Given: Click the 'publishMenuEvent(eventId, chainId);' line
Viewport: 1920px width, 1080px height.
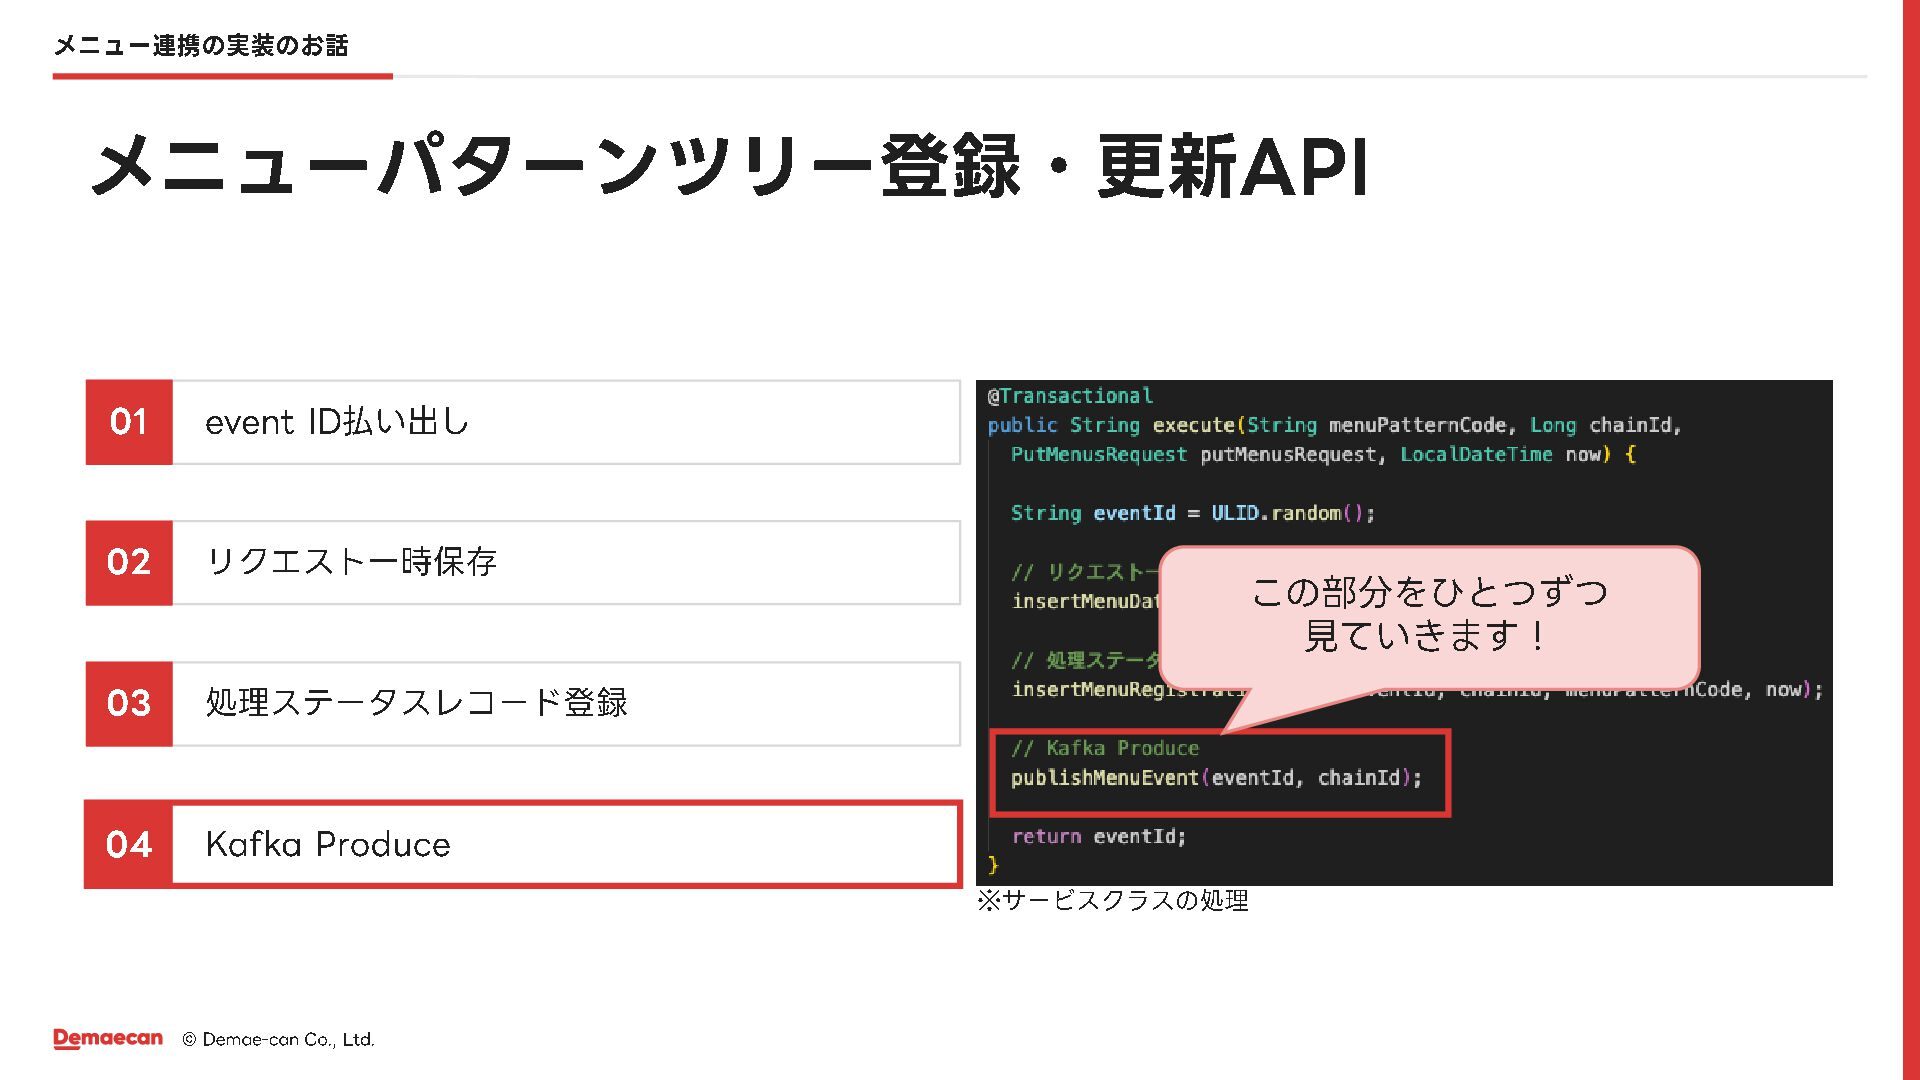Looking at the screenshot, I should coord(1216,778).
